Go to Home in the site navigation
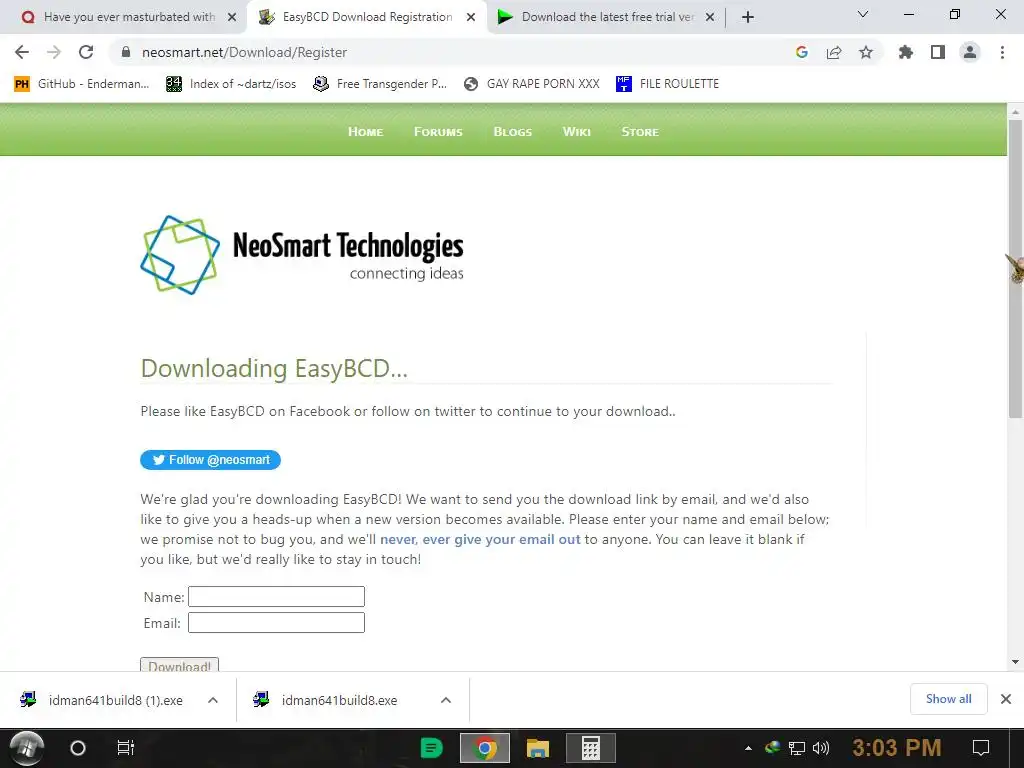The width and height of the screenshot is (1024, 768). [366, 131]
